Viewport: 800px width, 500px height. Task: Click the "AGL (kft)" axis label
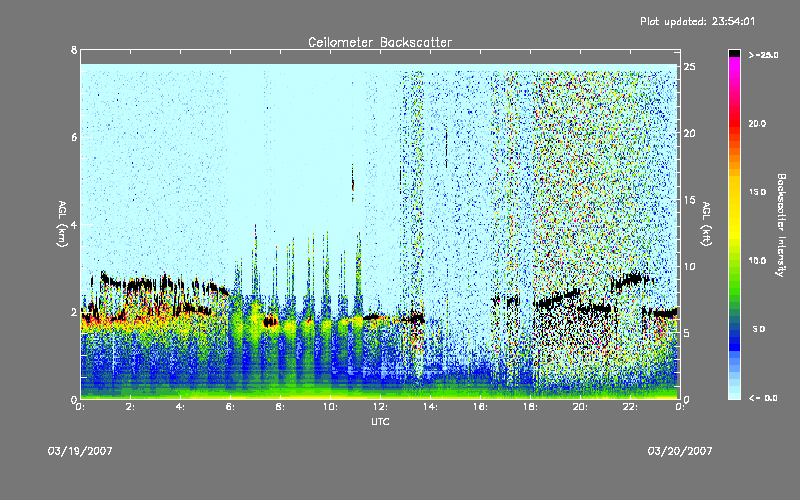(x=707, y=224)
